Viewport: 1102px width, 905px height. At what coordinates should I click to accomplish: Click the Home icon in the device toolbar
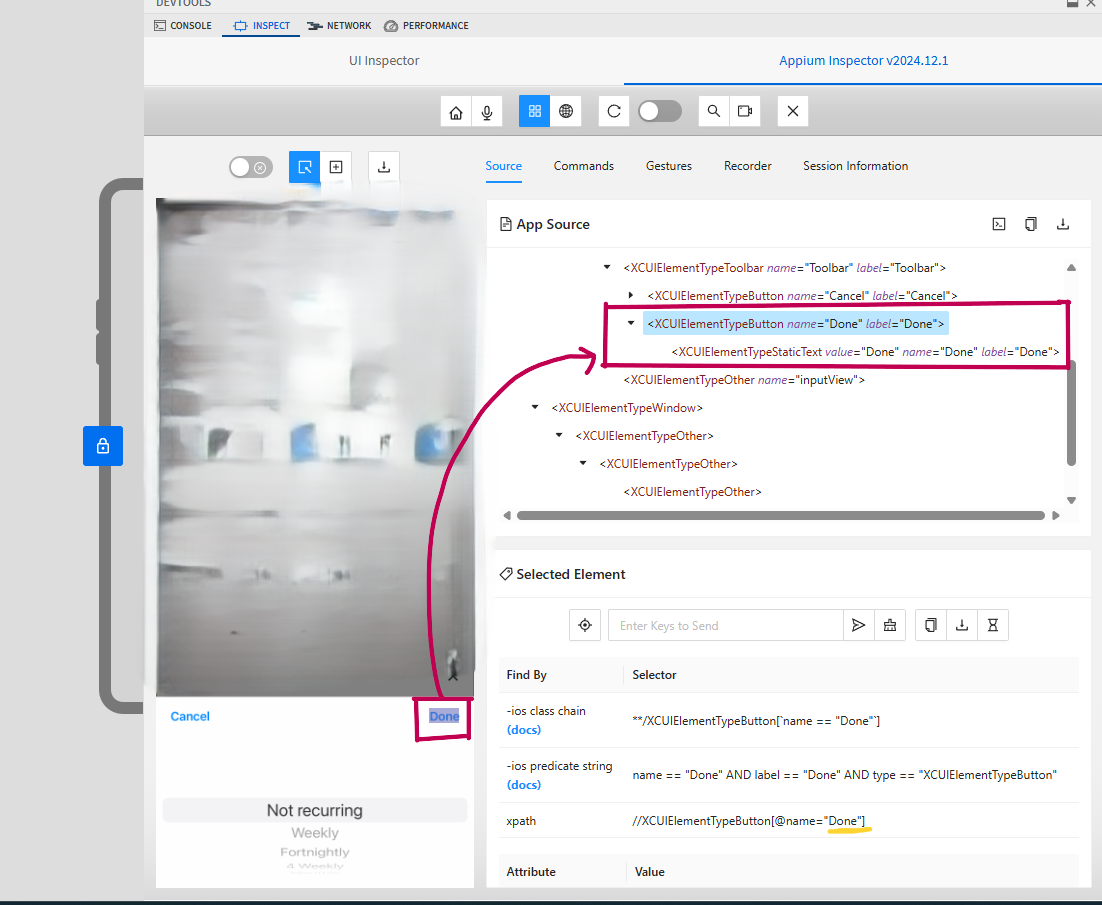455,112
